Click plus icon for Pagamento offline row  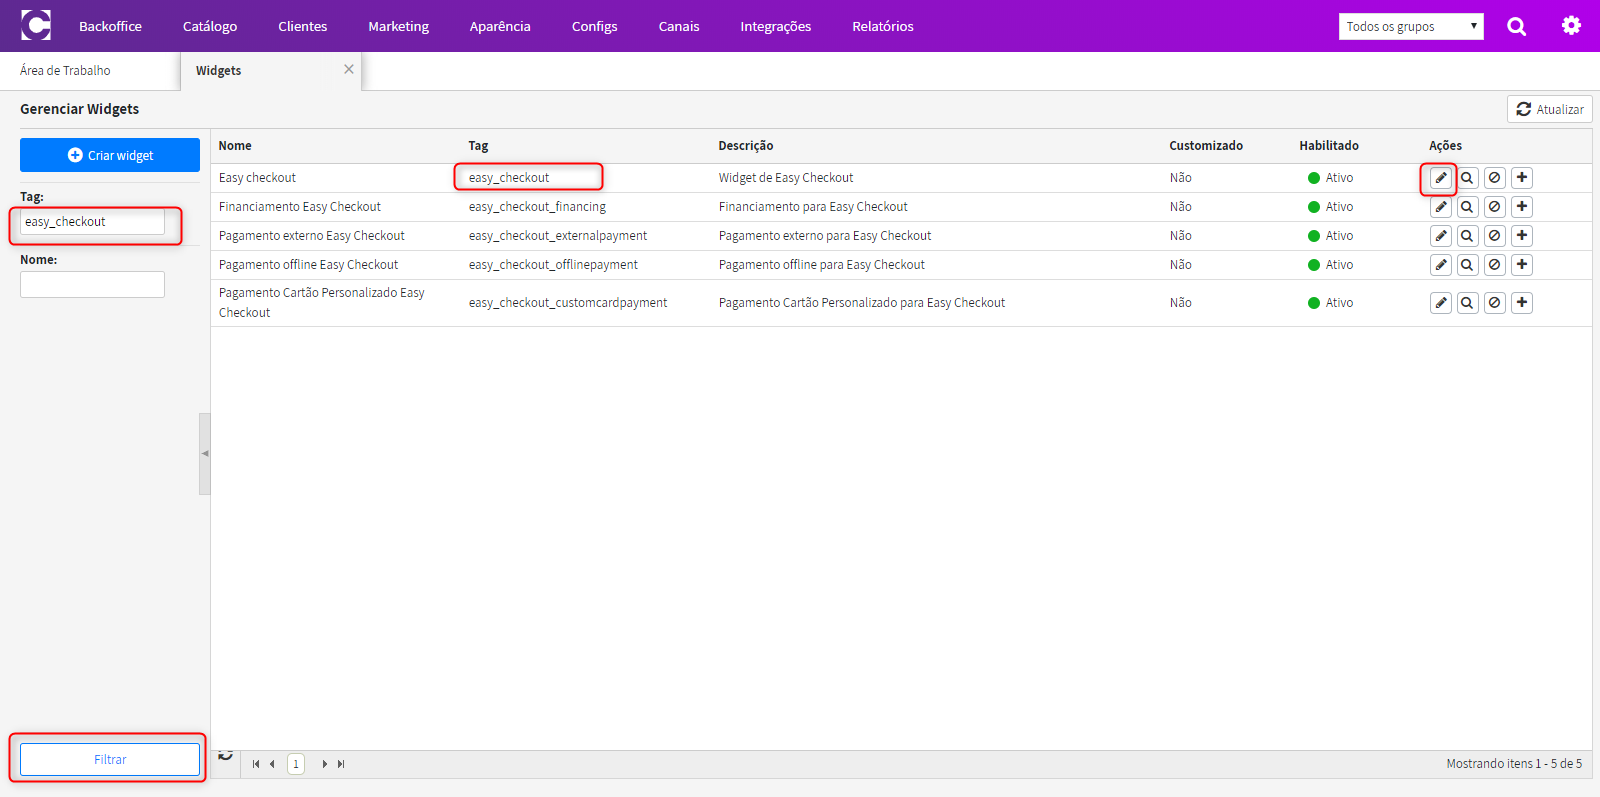1521,265
